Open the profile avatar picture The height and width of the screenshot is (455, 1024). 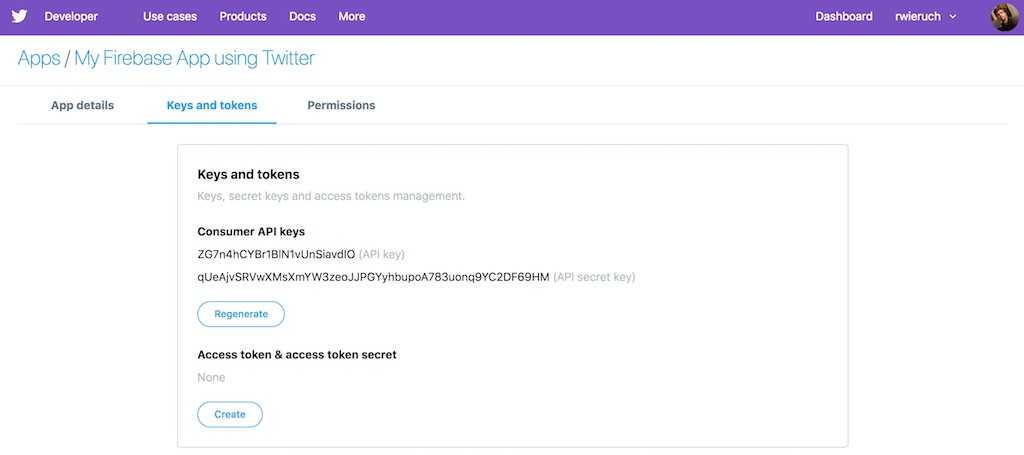(x=1004, y=17)
